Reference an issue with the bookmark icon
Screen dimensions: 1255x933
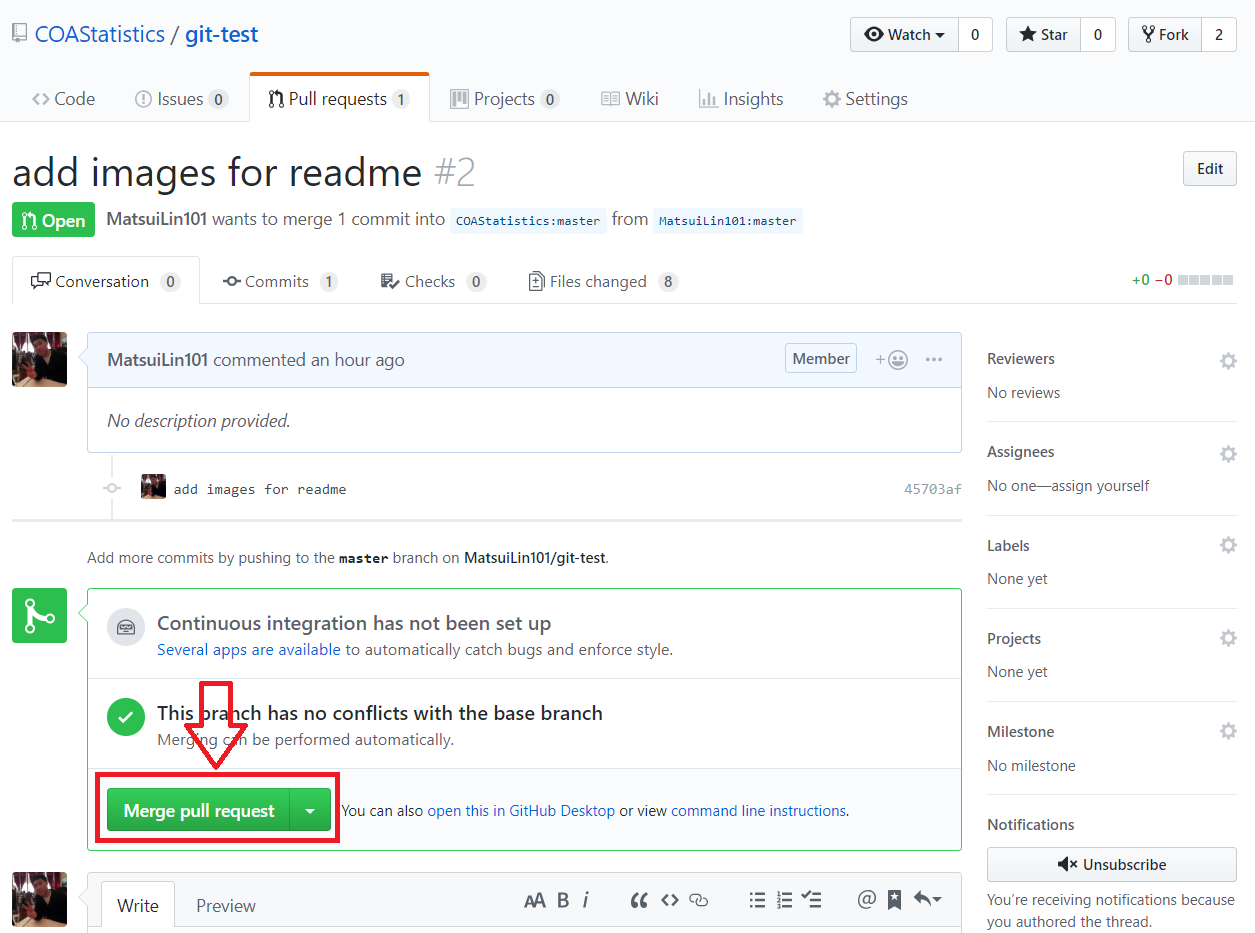coord(894,900)
